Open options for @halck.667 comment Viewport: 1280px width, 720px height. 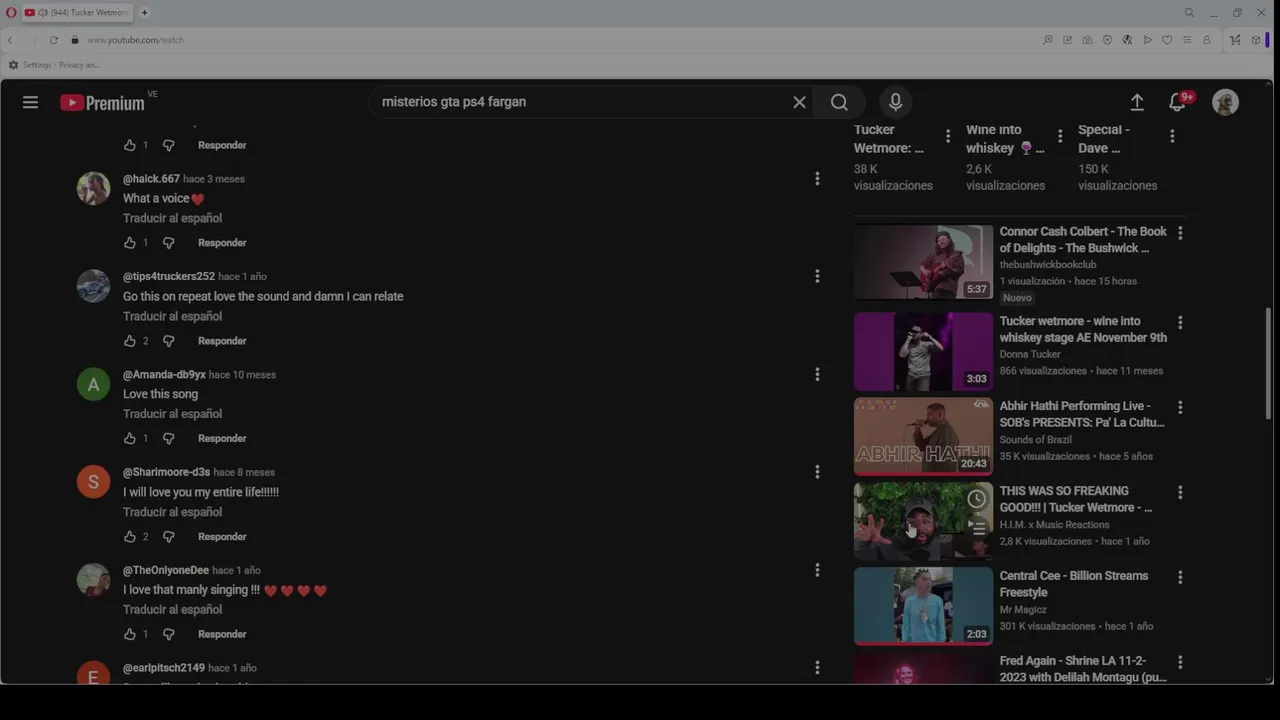pyautogui.click(x=817, y=179)
